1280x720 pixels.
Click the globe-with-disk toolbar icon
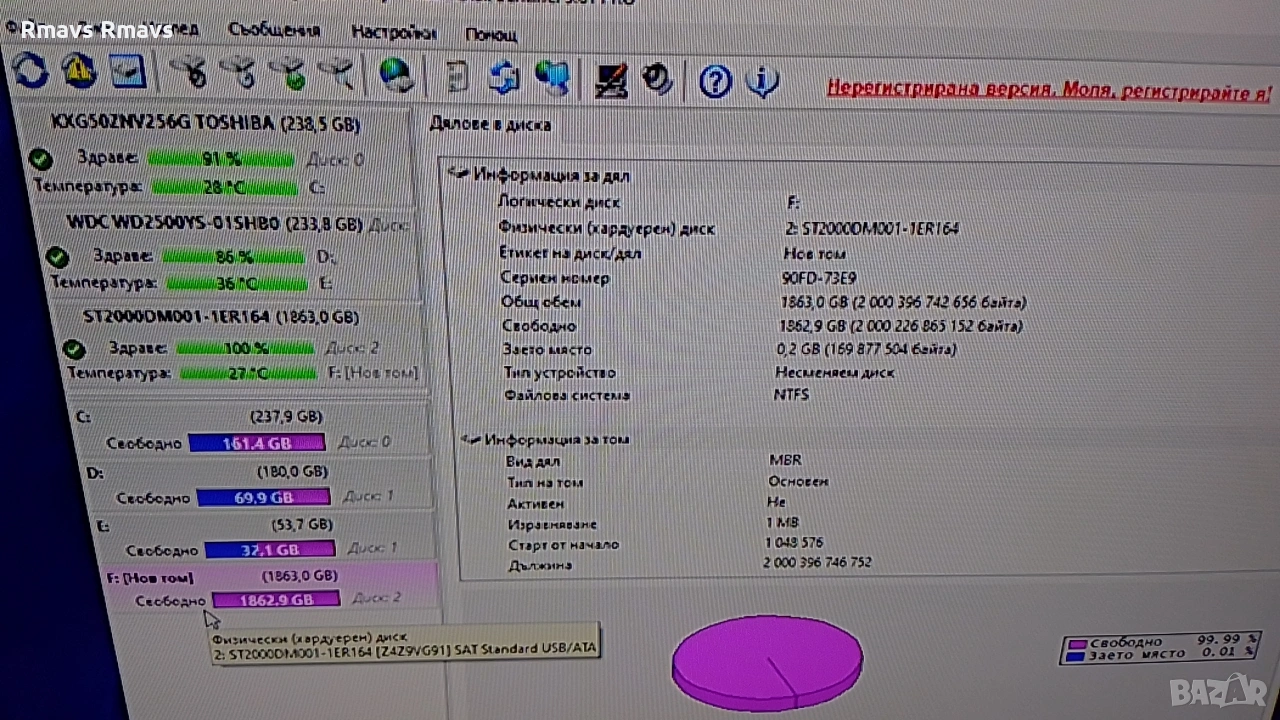click(397, 75)
